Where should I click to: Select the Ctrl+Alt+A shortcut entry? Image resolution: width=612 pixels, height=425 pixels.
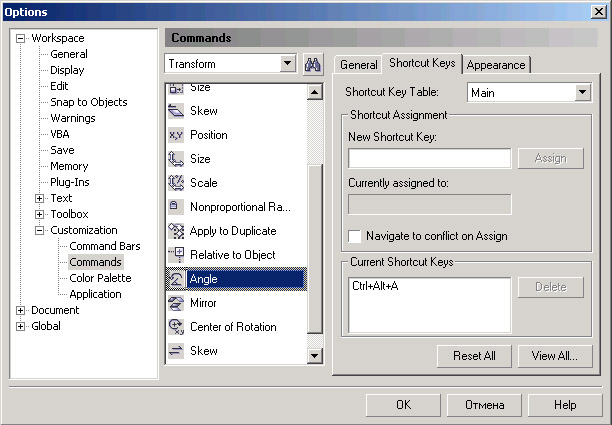[375, 286]
